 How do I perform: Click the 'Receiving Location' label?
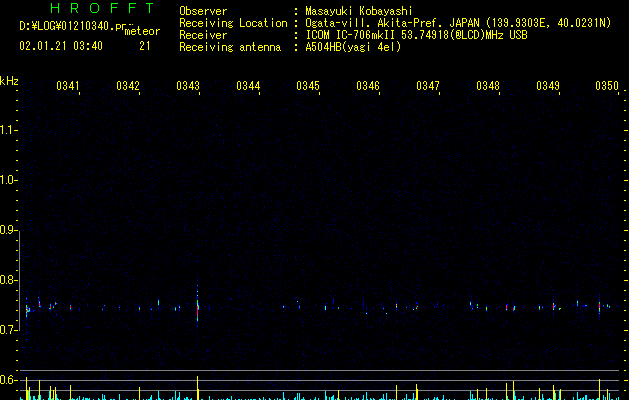click(x=233, y=23)
